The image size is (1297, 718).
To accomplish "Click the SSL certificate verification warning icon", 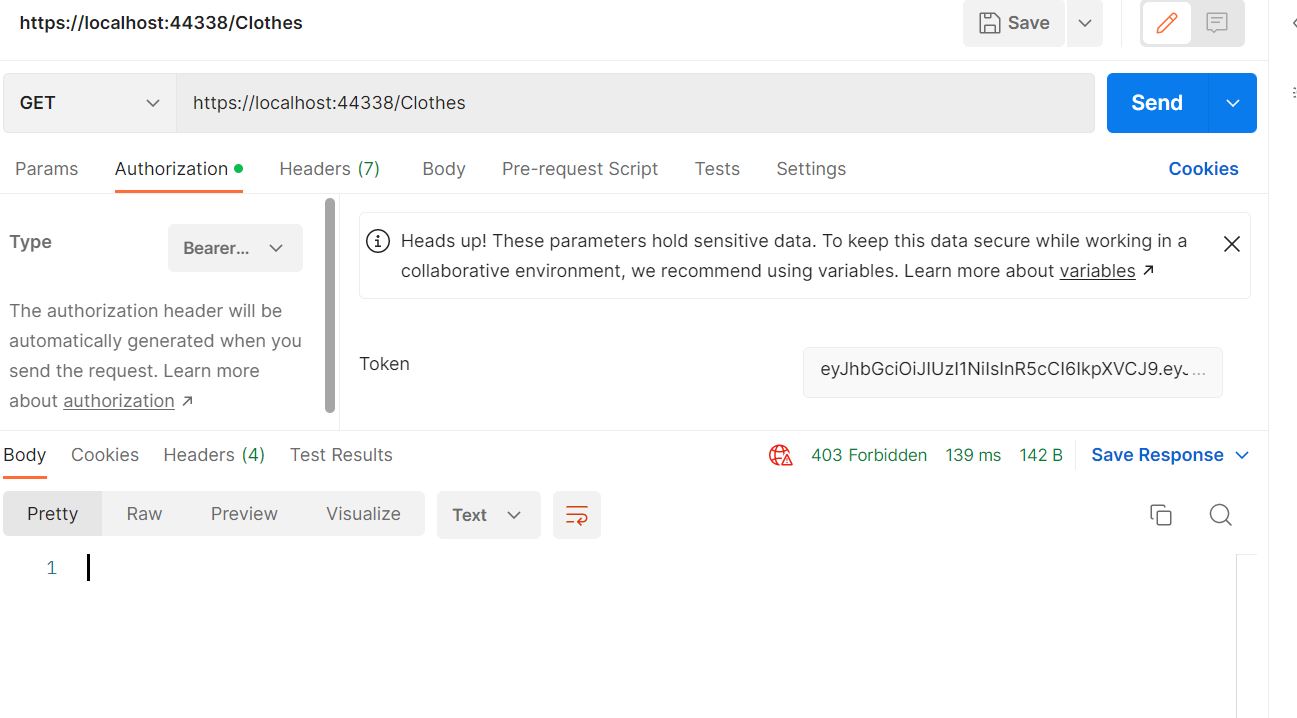I will click(781, 455).
